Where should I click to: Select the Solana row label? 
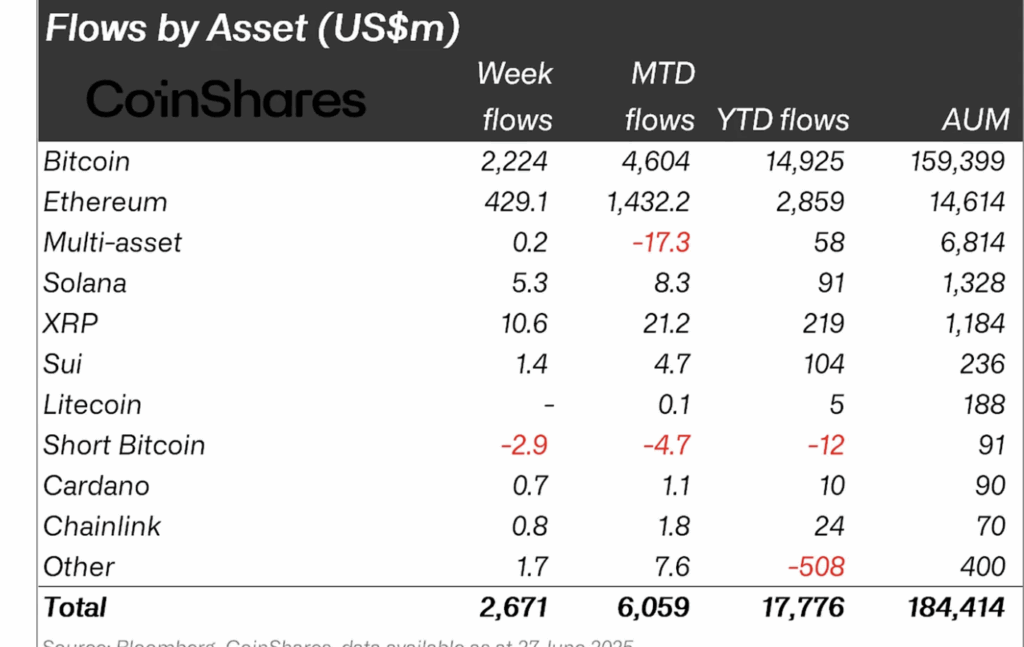[x=85, y=283]
